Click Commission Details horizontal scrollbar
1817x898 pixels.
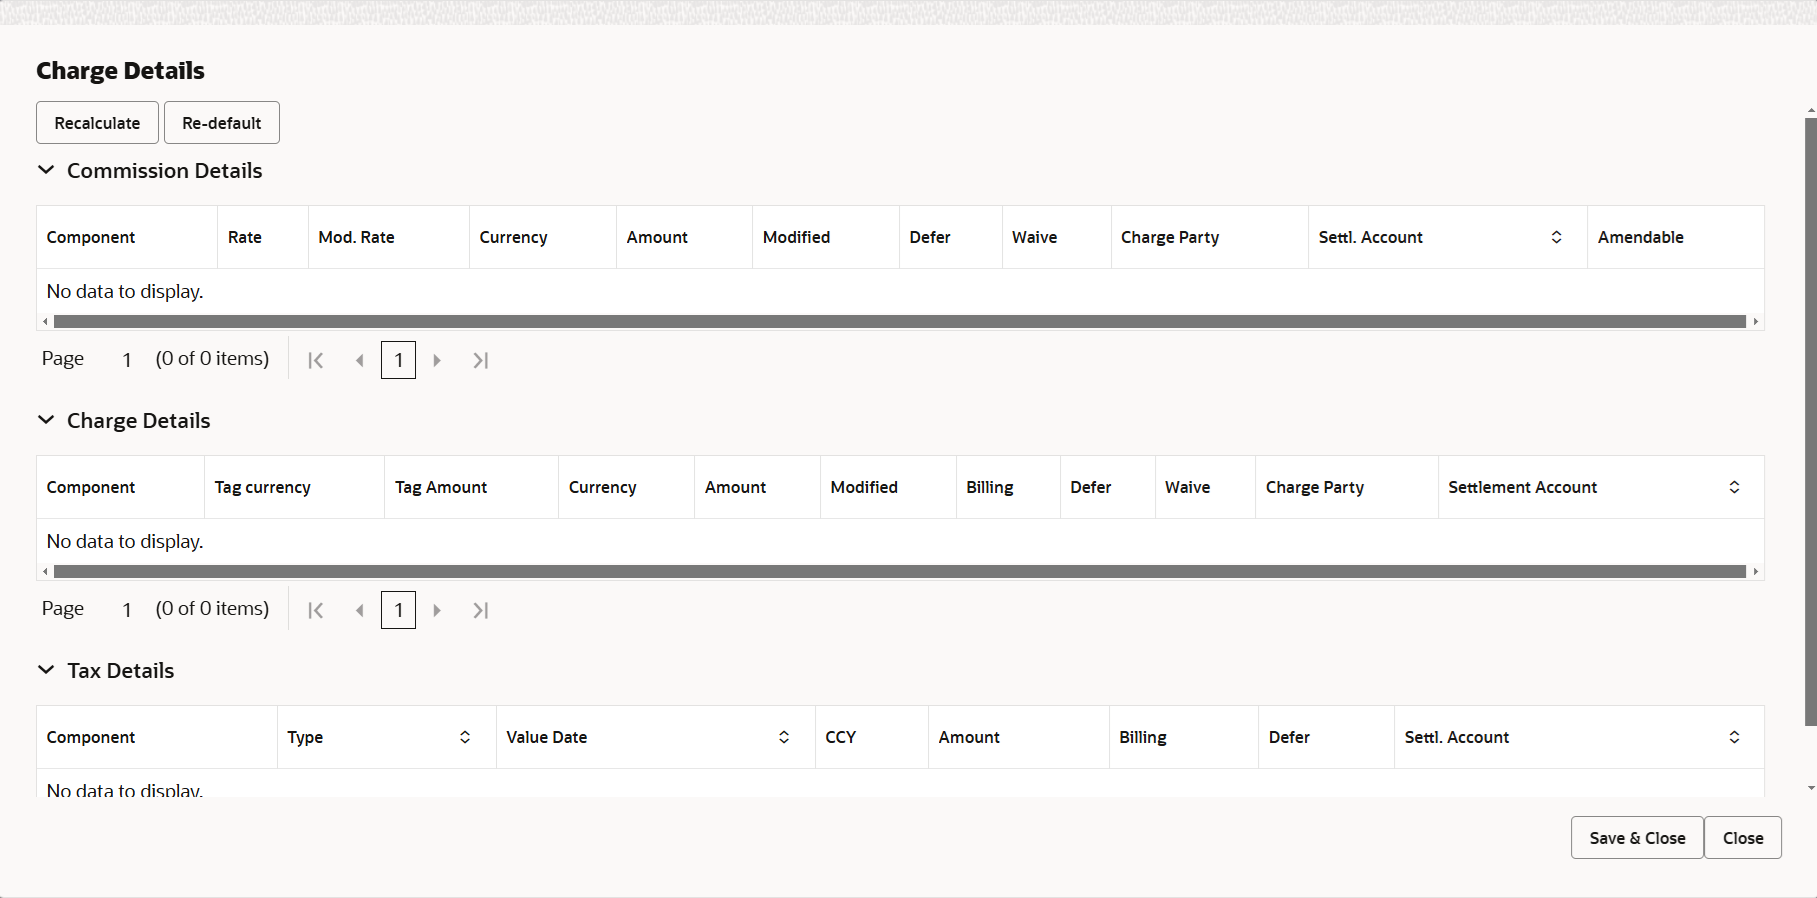click(x=900, y=321)
